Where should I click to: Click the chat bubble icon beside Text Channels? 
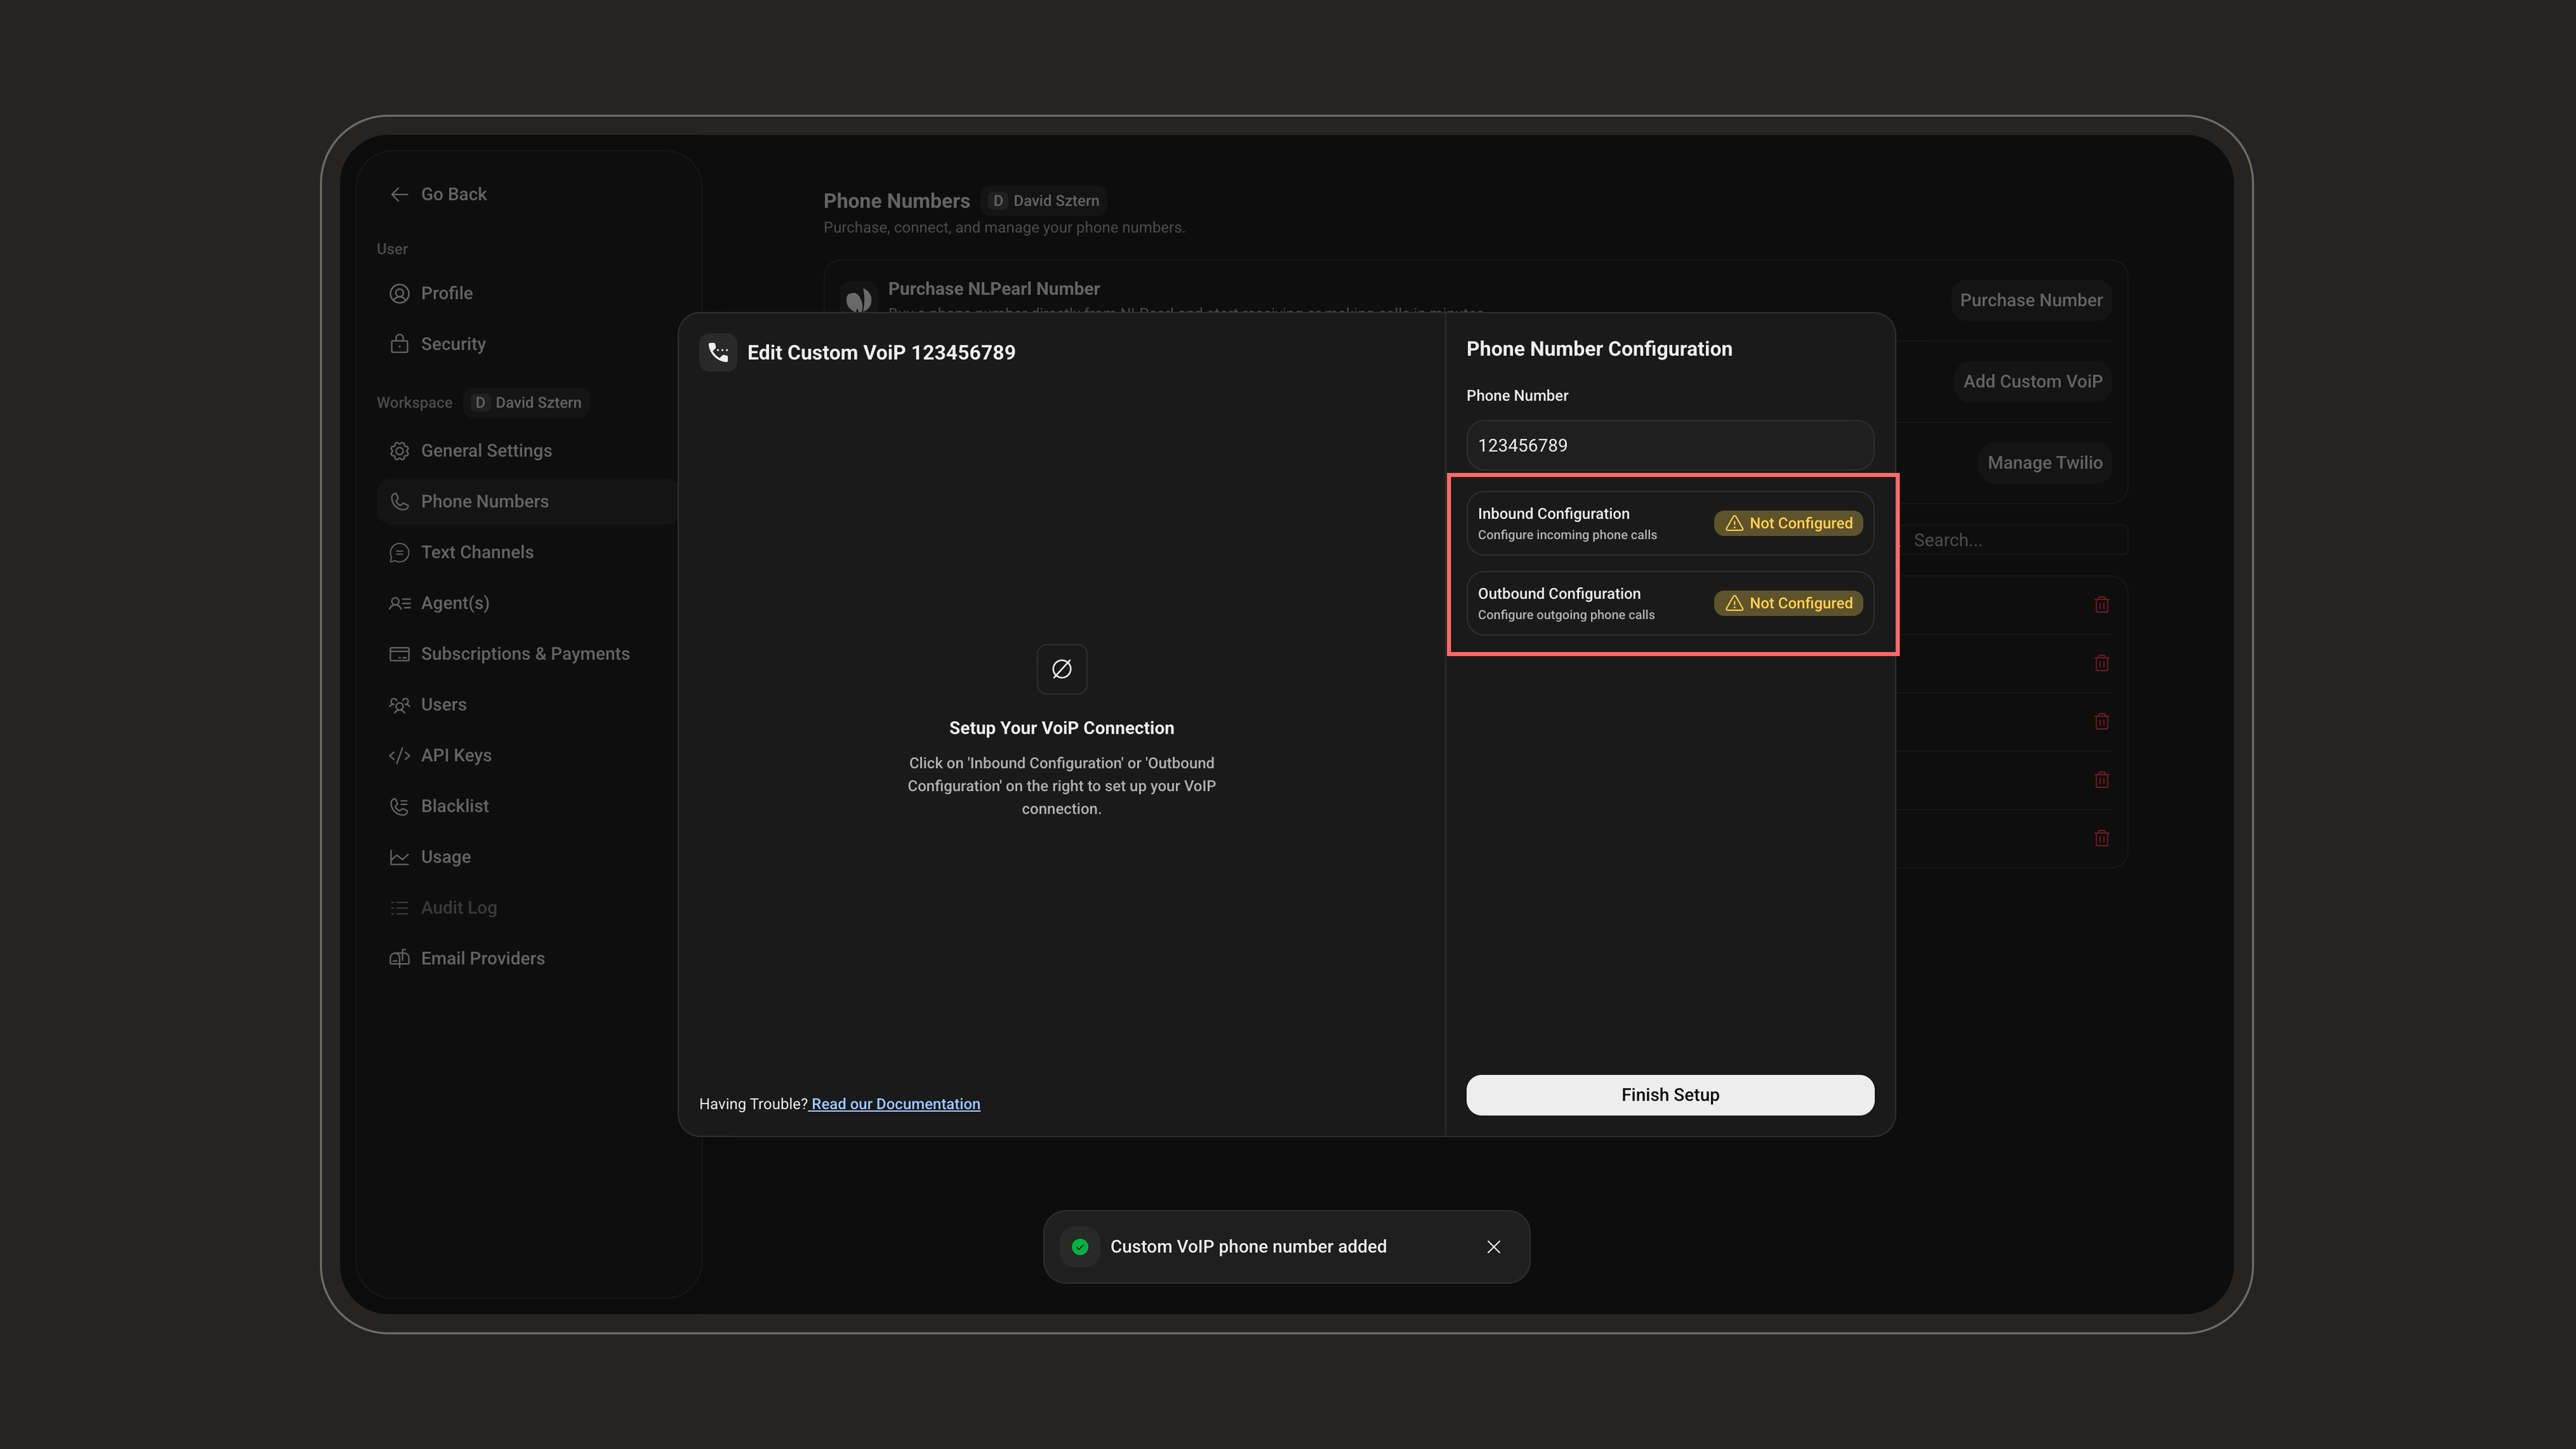coord(399,553)
